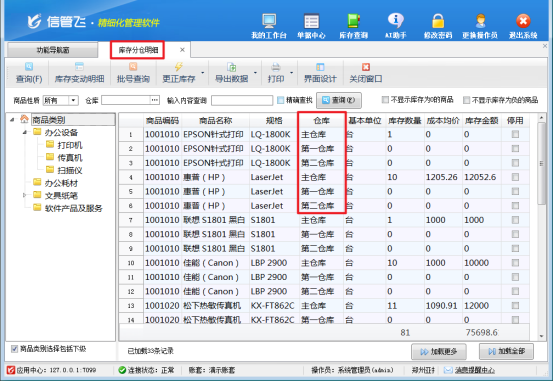Image resolution: width=554 pixels, height=381 pixels.
Task: Click the 库存查询 header icon
Action: click(354, 21)
